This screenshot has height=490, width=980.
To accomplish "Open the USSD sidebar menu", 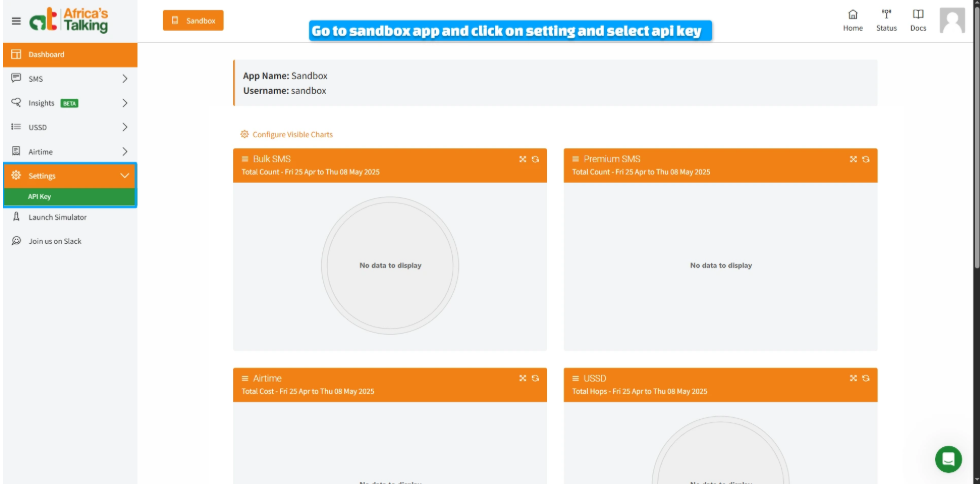I will coord(70,127).
